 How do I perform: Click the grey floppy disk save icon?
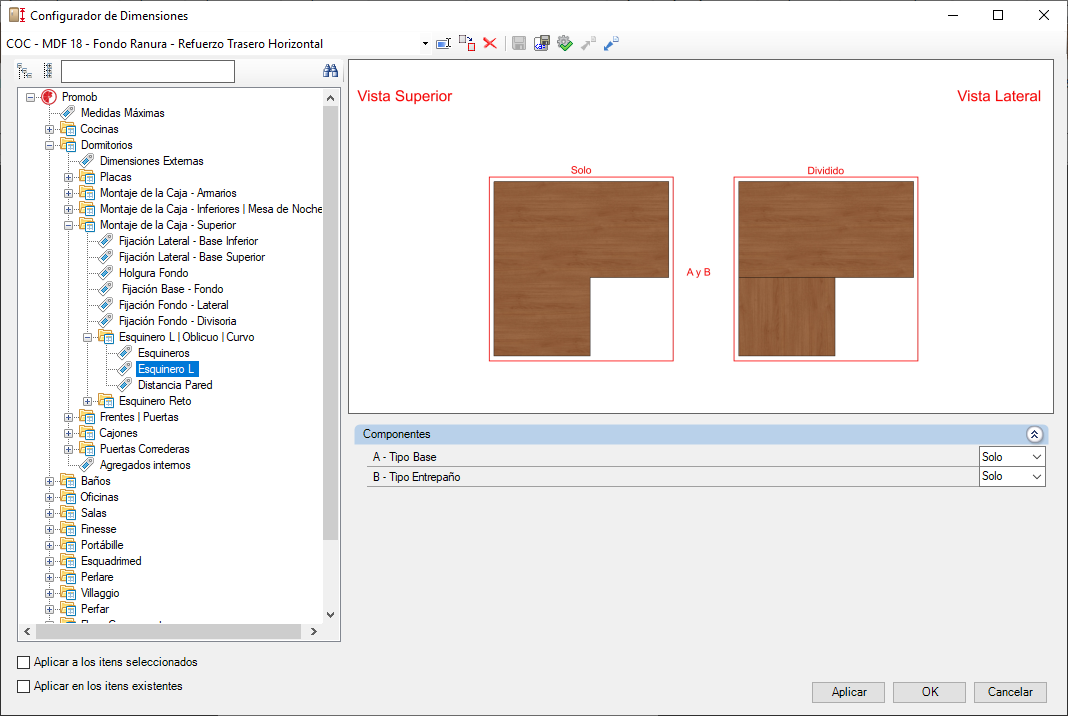(x=519, y=44)
